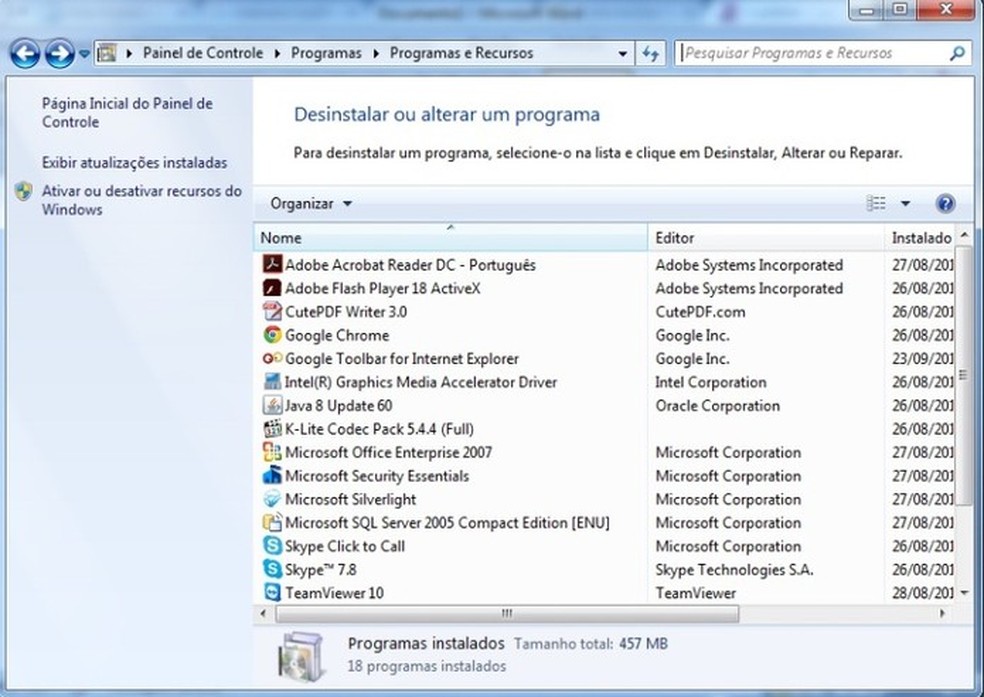Viewport: 984px width, 697px height.
Task: Click Programas in the breadcrumb path
Action: (x=326, y=53)
